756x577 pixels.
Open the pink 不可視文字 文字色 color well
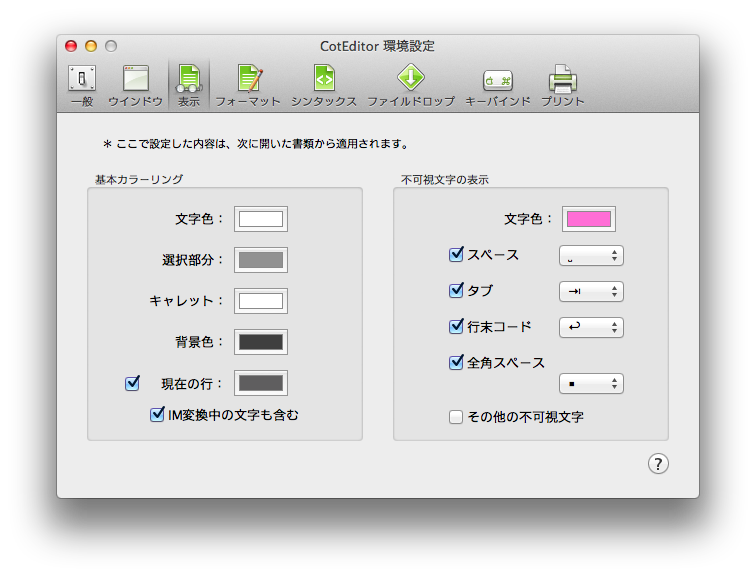tap(589, 219)
